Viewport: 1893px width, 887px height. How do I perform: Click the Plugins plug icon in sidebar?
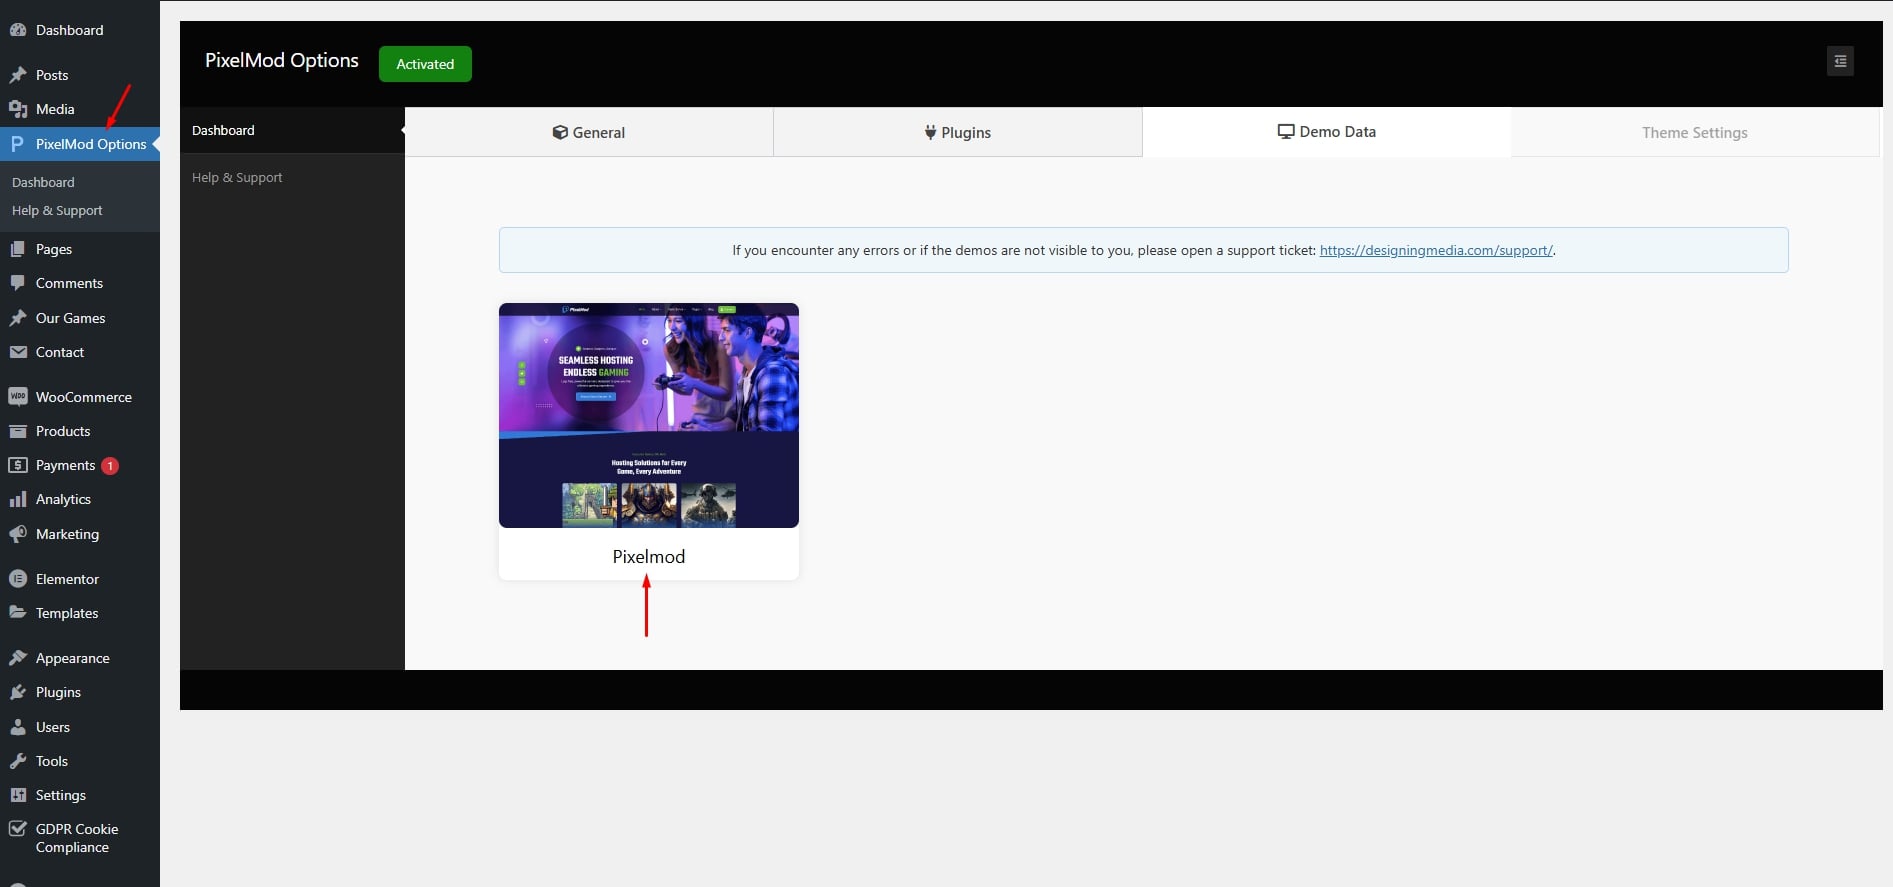click(18, 692)
